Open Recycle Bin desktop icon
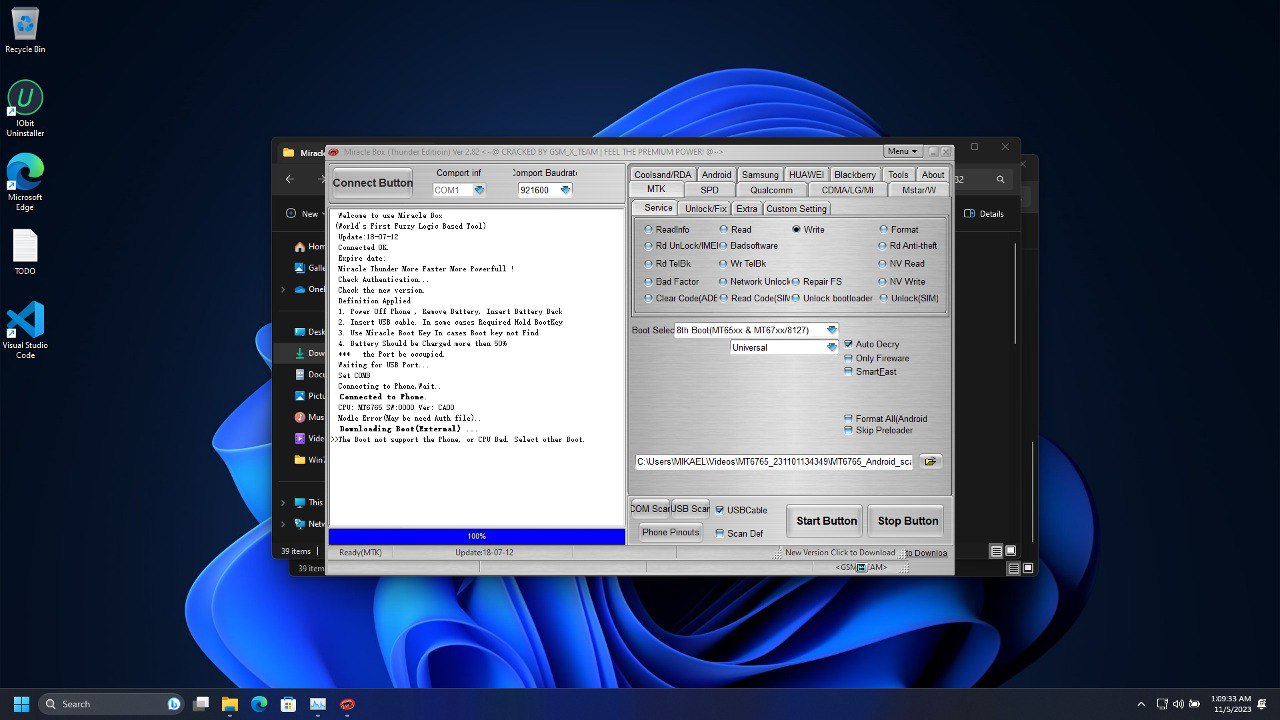Screen dimensions: 1280x720 [x=25, y=31]
